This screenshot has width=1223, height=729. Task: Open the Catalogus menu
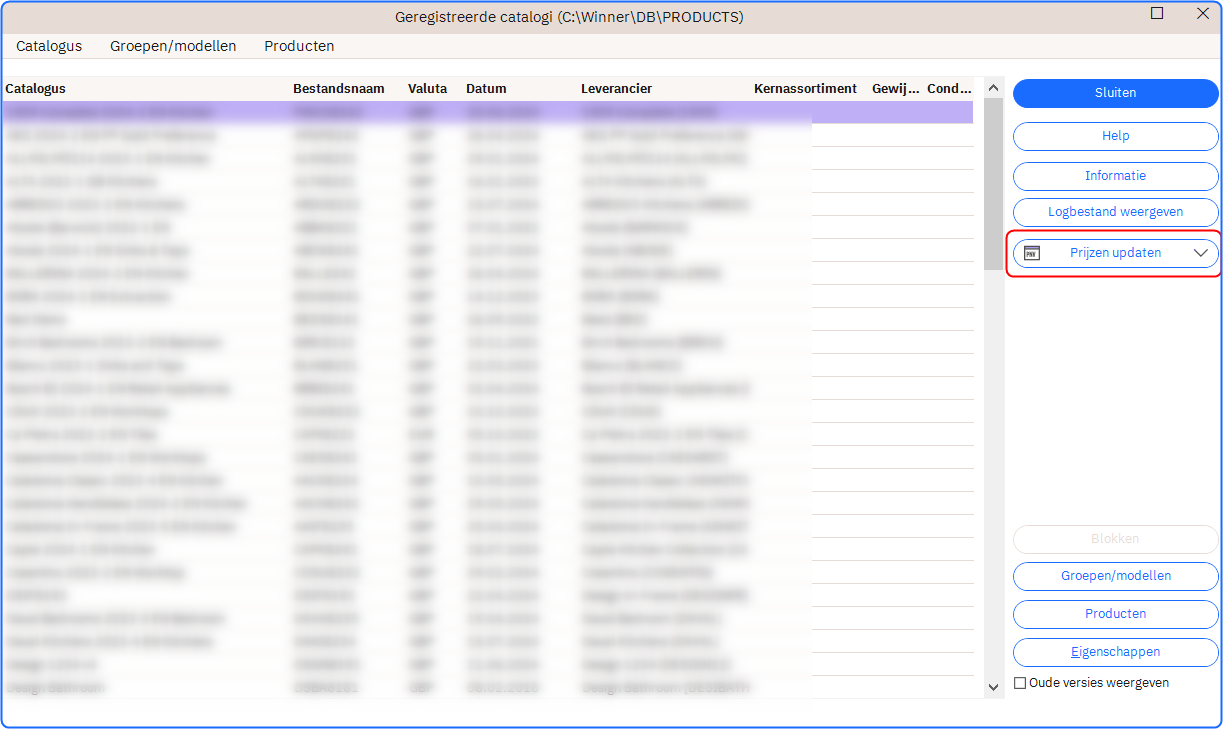49,46
